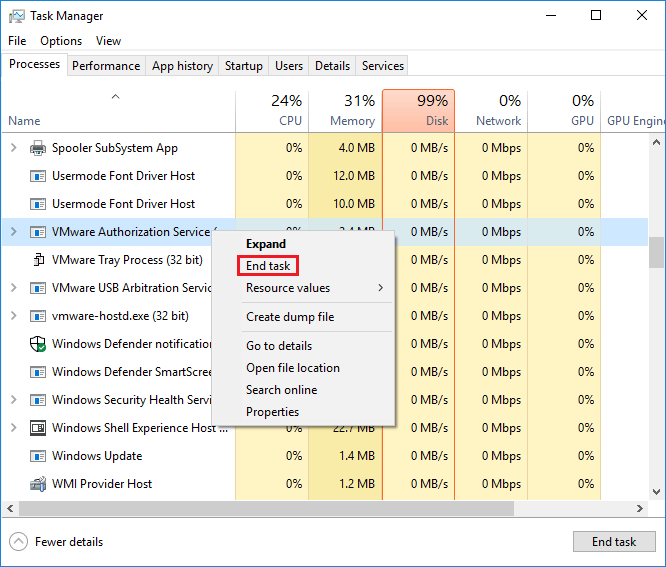Switch to the Details tab
The width and height of the screenshot is (666, 567).
[333, 66]
